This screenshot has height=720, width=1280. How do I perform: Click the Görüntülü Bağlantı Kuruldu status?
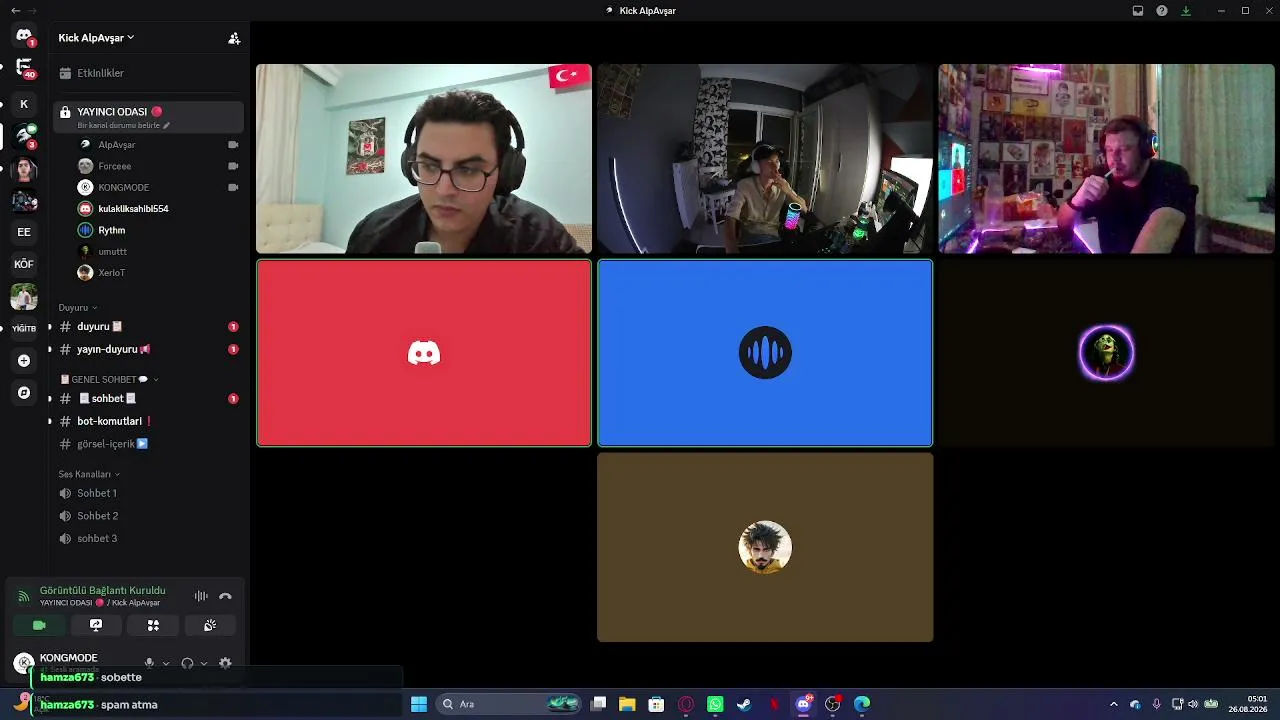tap(102, 590)
